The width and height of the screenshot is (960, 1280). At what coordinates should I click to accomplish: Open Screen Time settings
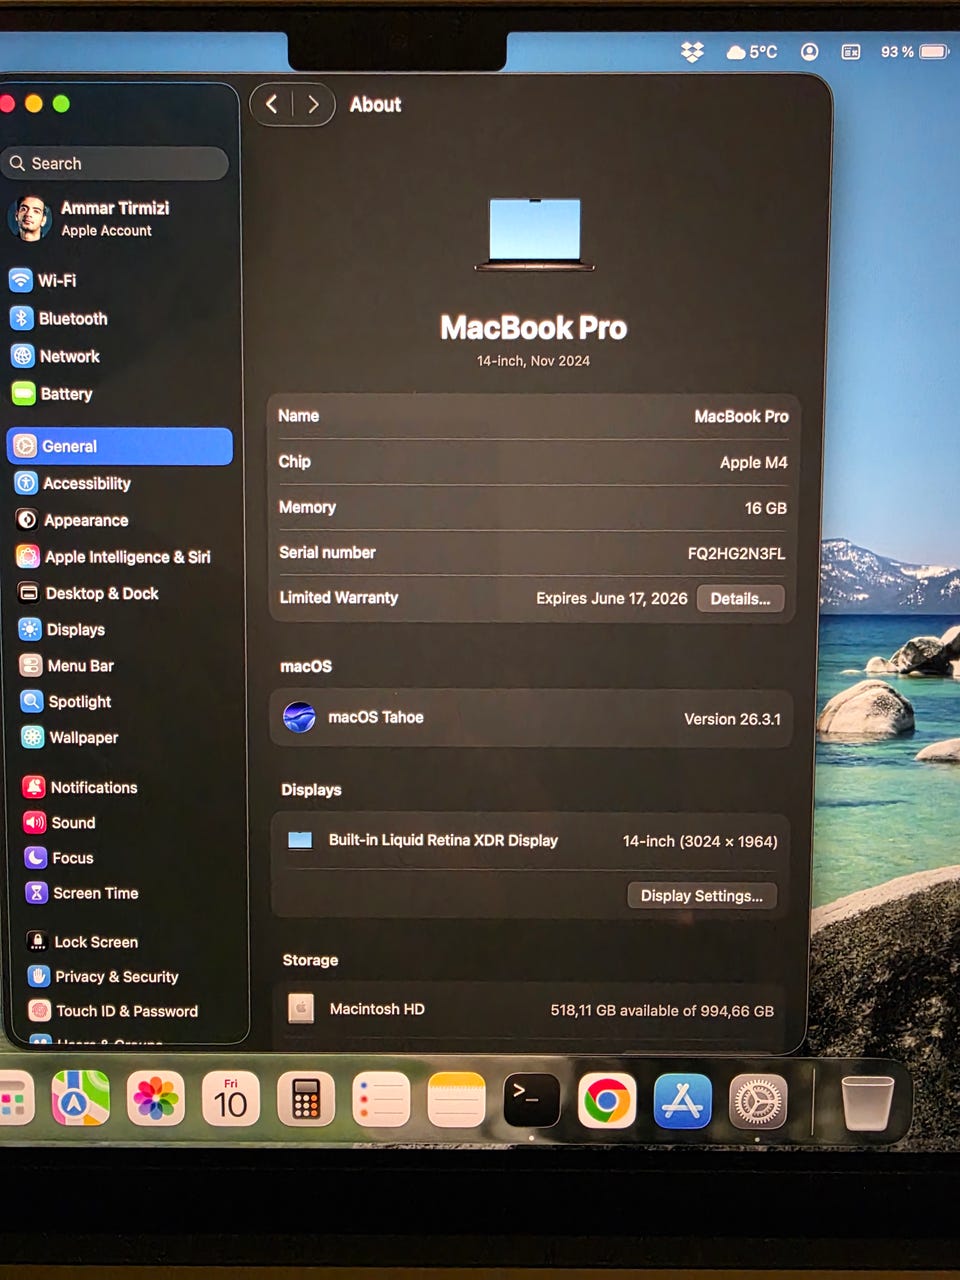[83, 892]
